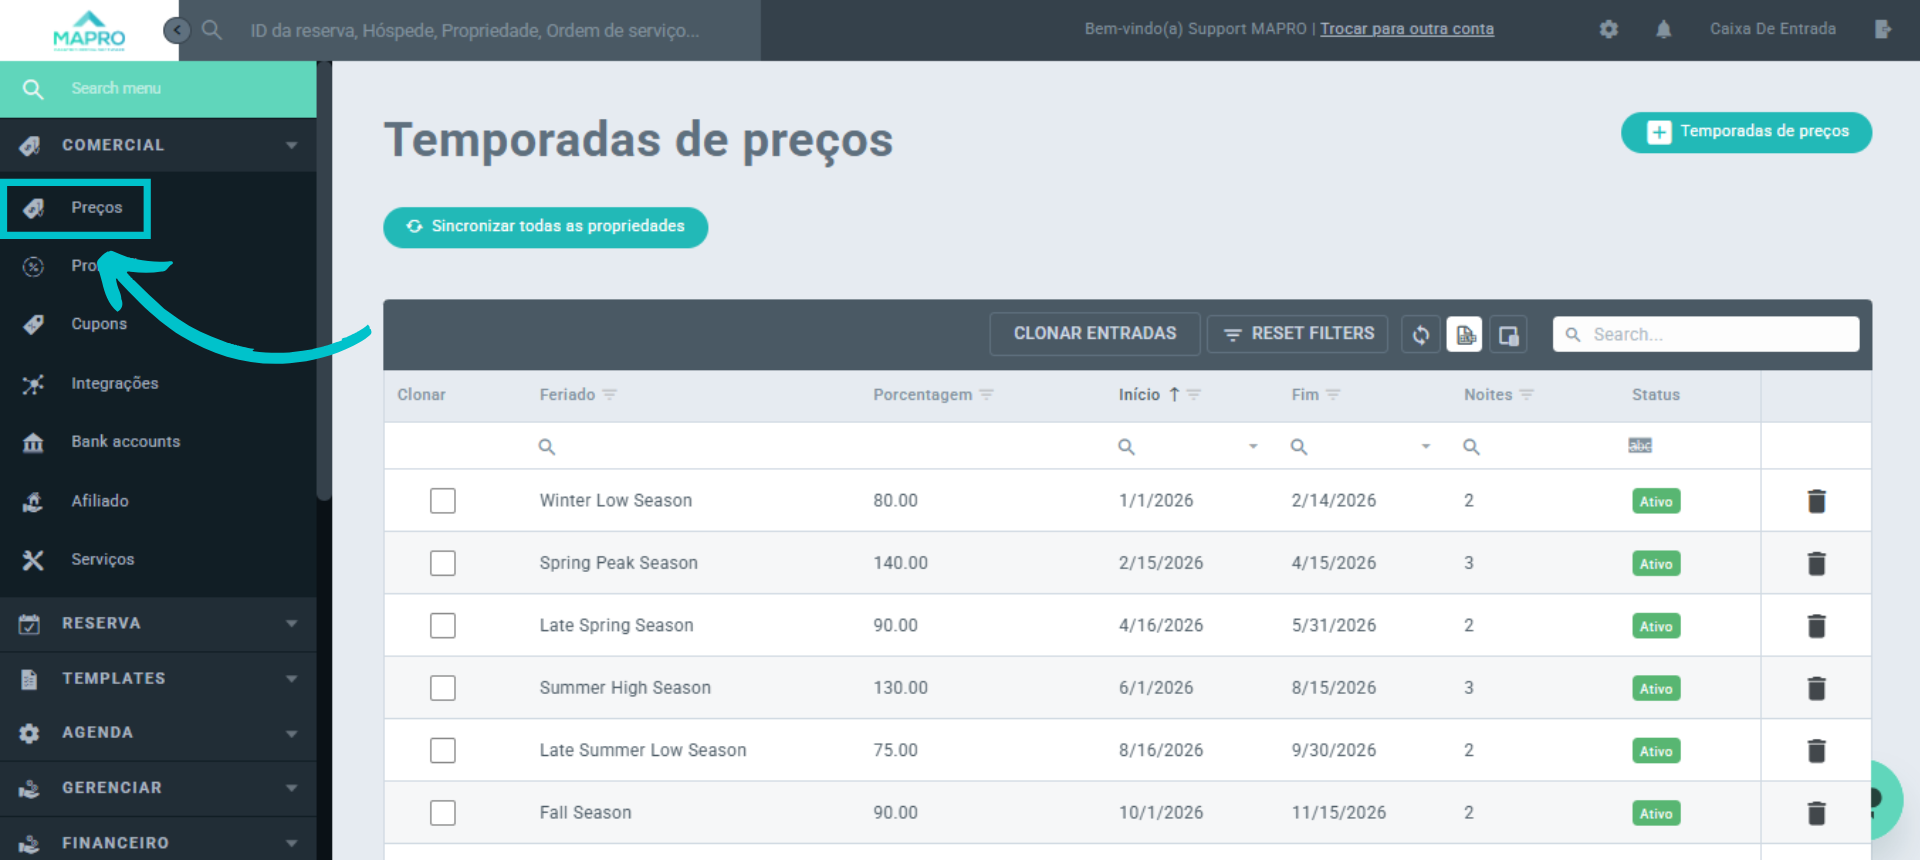The width and height of the screenshot is (1920, 860).
Task: Collapse sidebar with the chevron arrow
Action: (177, 30)
